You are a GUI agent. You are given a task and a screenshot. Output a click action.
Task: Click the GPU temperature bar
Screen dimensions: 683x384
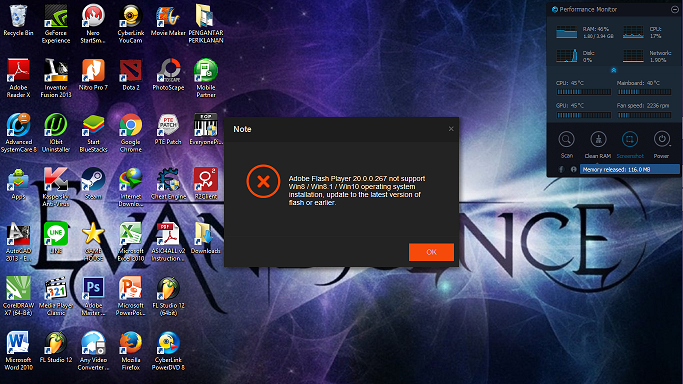point(584,115)
